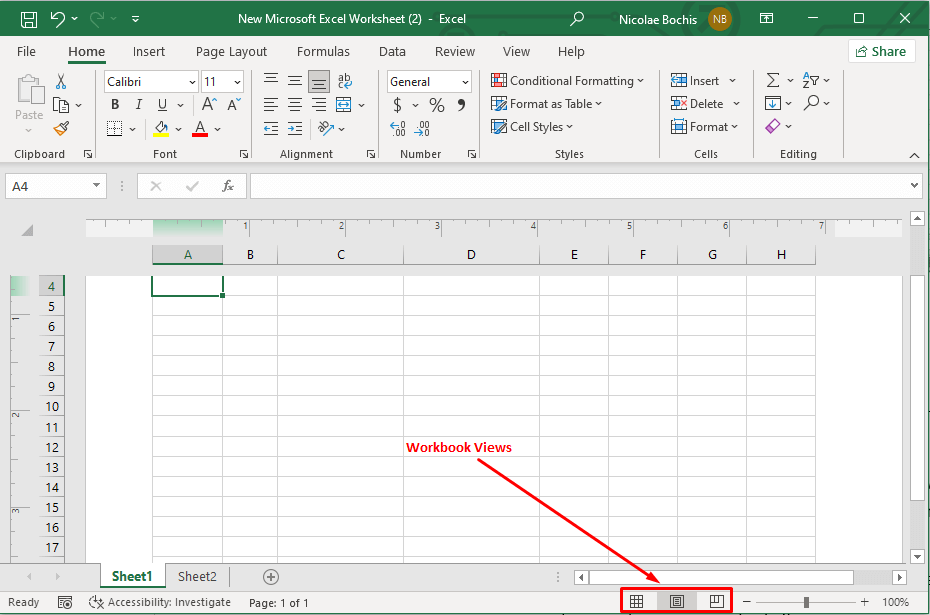930x615 pixels.
Task: Switch to Page Break Preview view
Action: tap(716, 600)
